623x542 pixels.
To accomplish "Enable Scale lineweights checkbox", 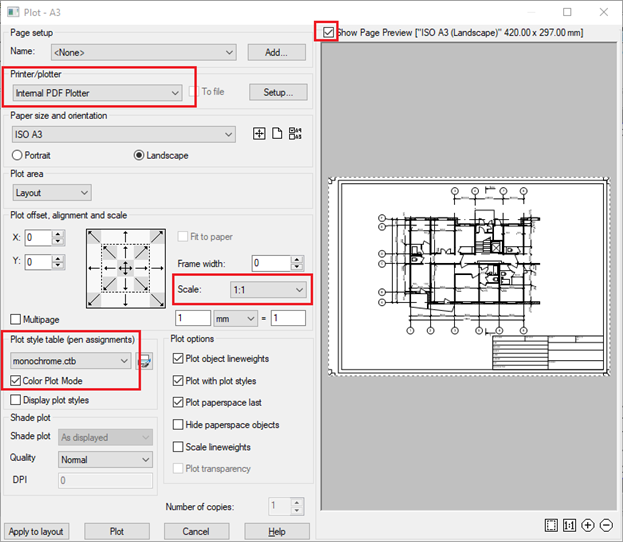I will [x=178, y=447].
